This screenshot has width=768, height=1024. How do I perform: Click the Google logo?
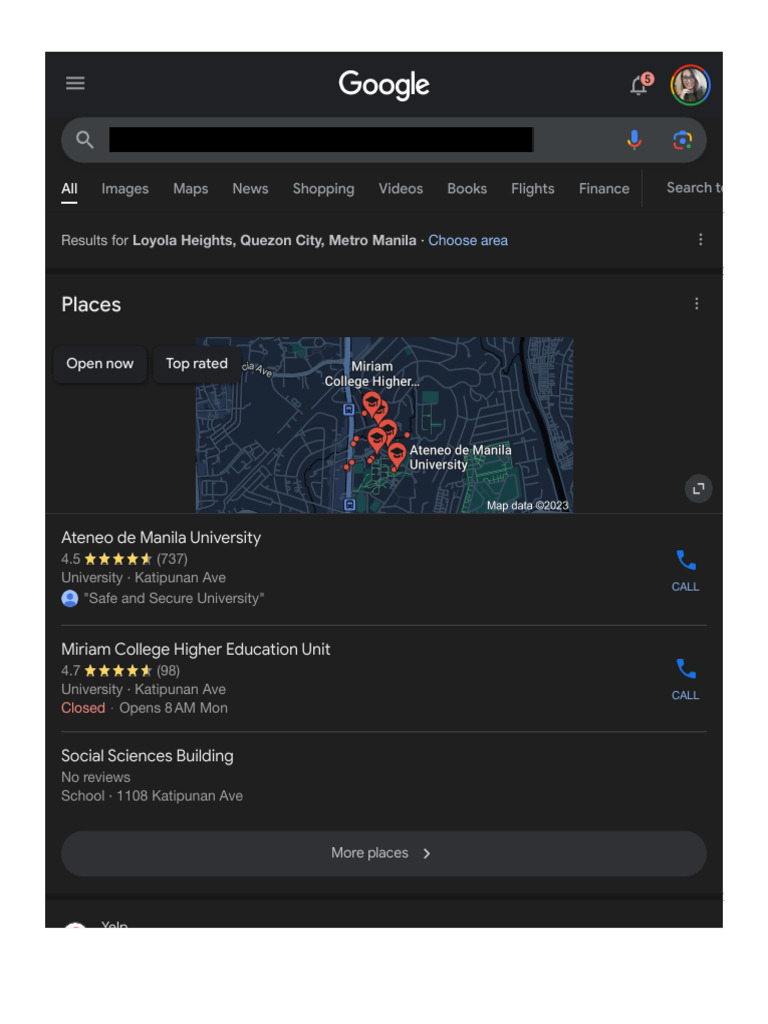[x=384, y=85]
